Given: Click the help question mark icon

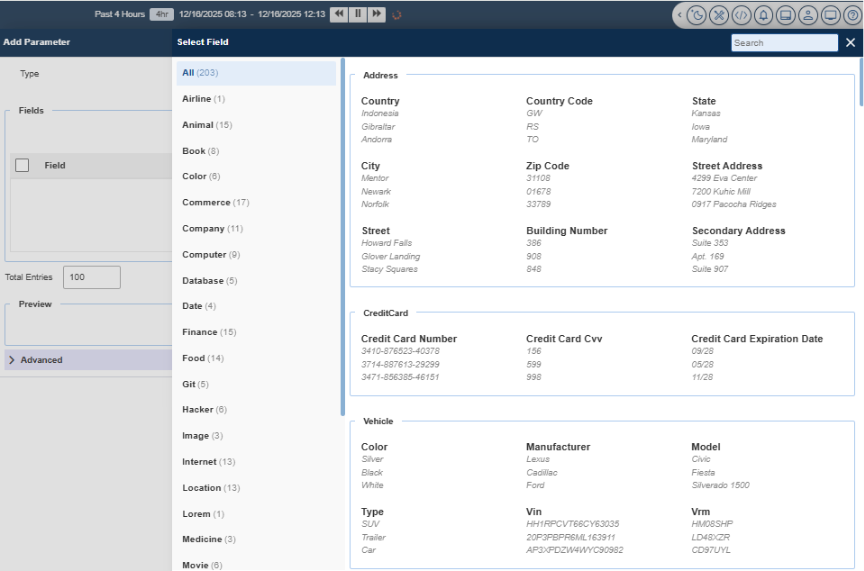Looking at the screenshot, I should pyautogui.click(x=851, y=15).
